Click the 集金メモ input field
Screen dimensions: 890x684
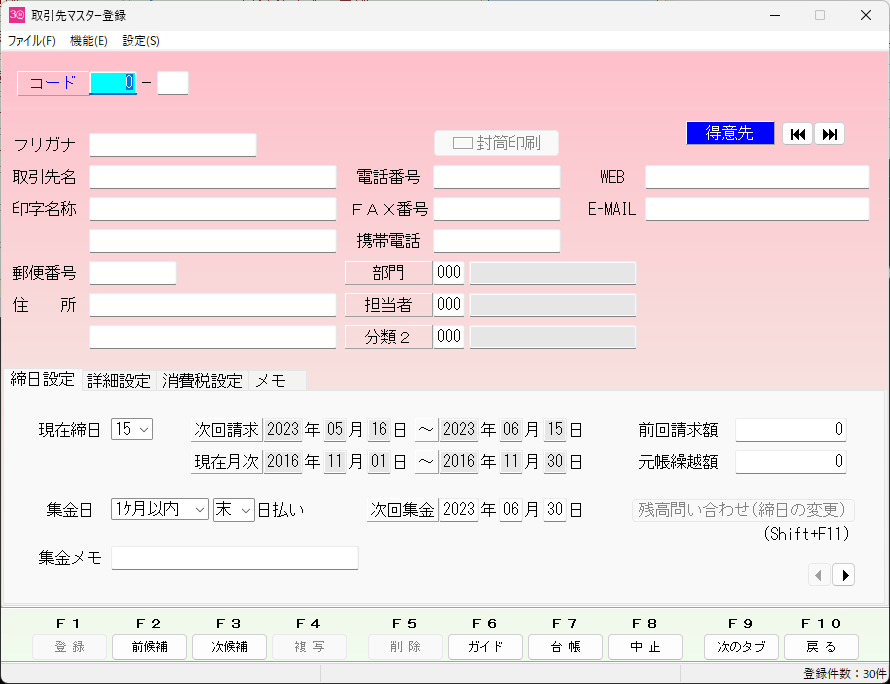[234, 558]
